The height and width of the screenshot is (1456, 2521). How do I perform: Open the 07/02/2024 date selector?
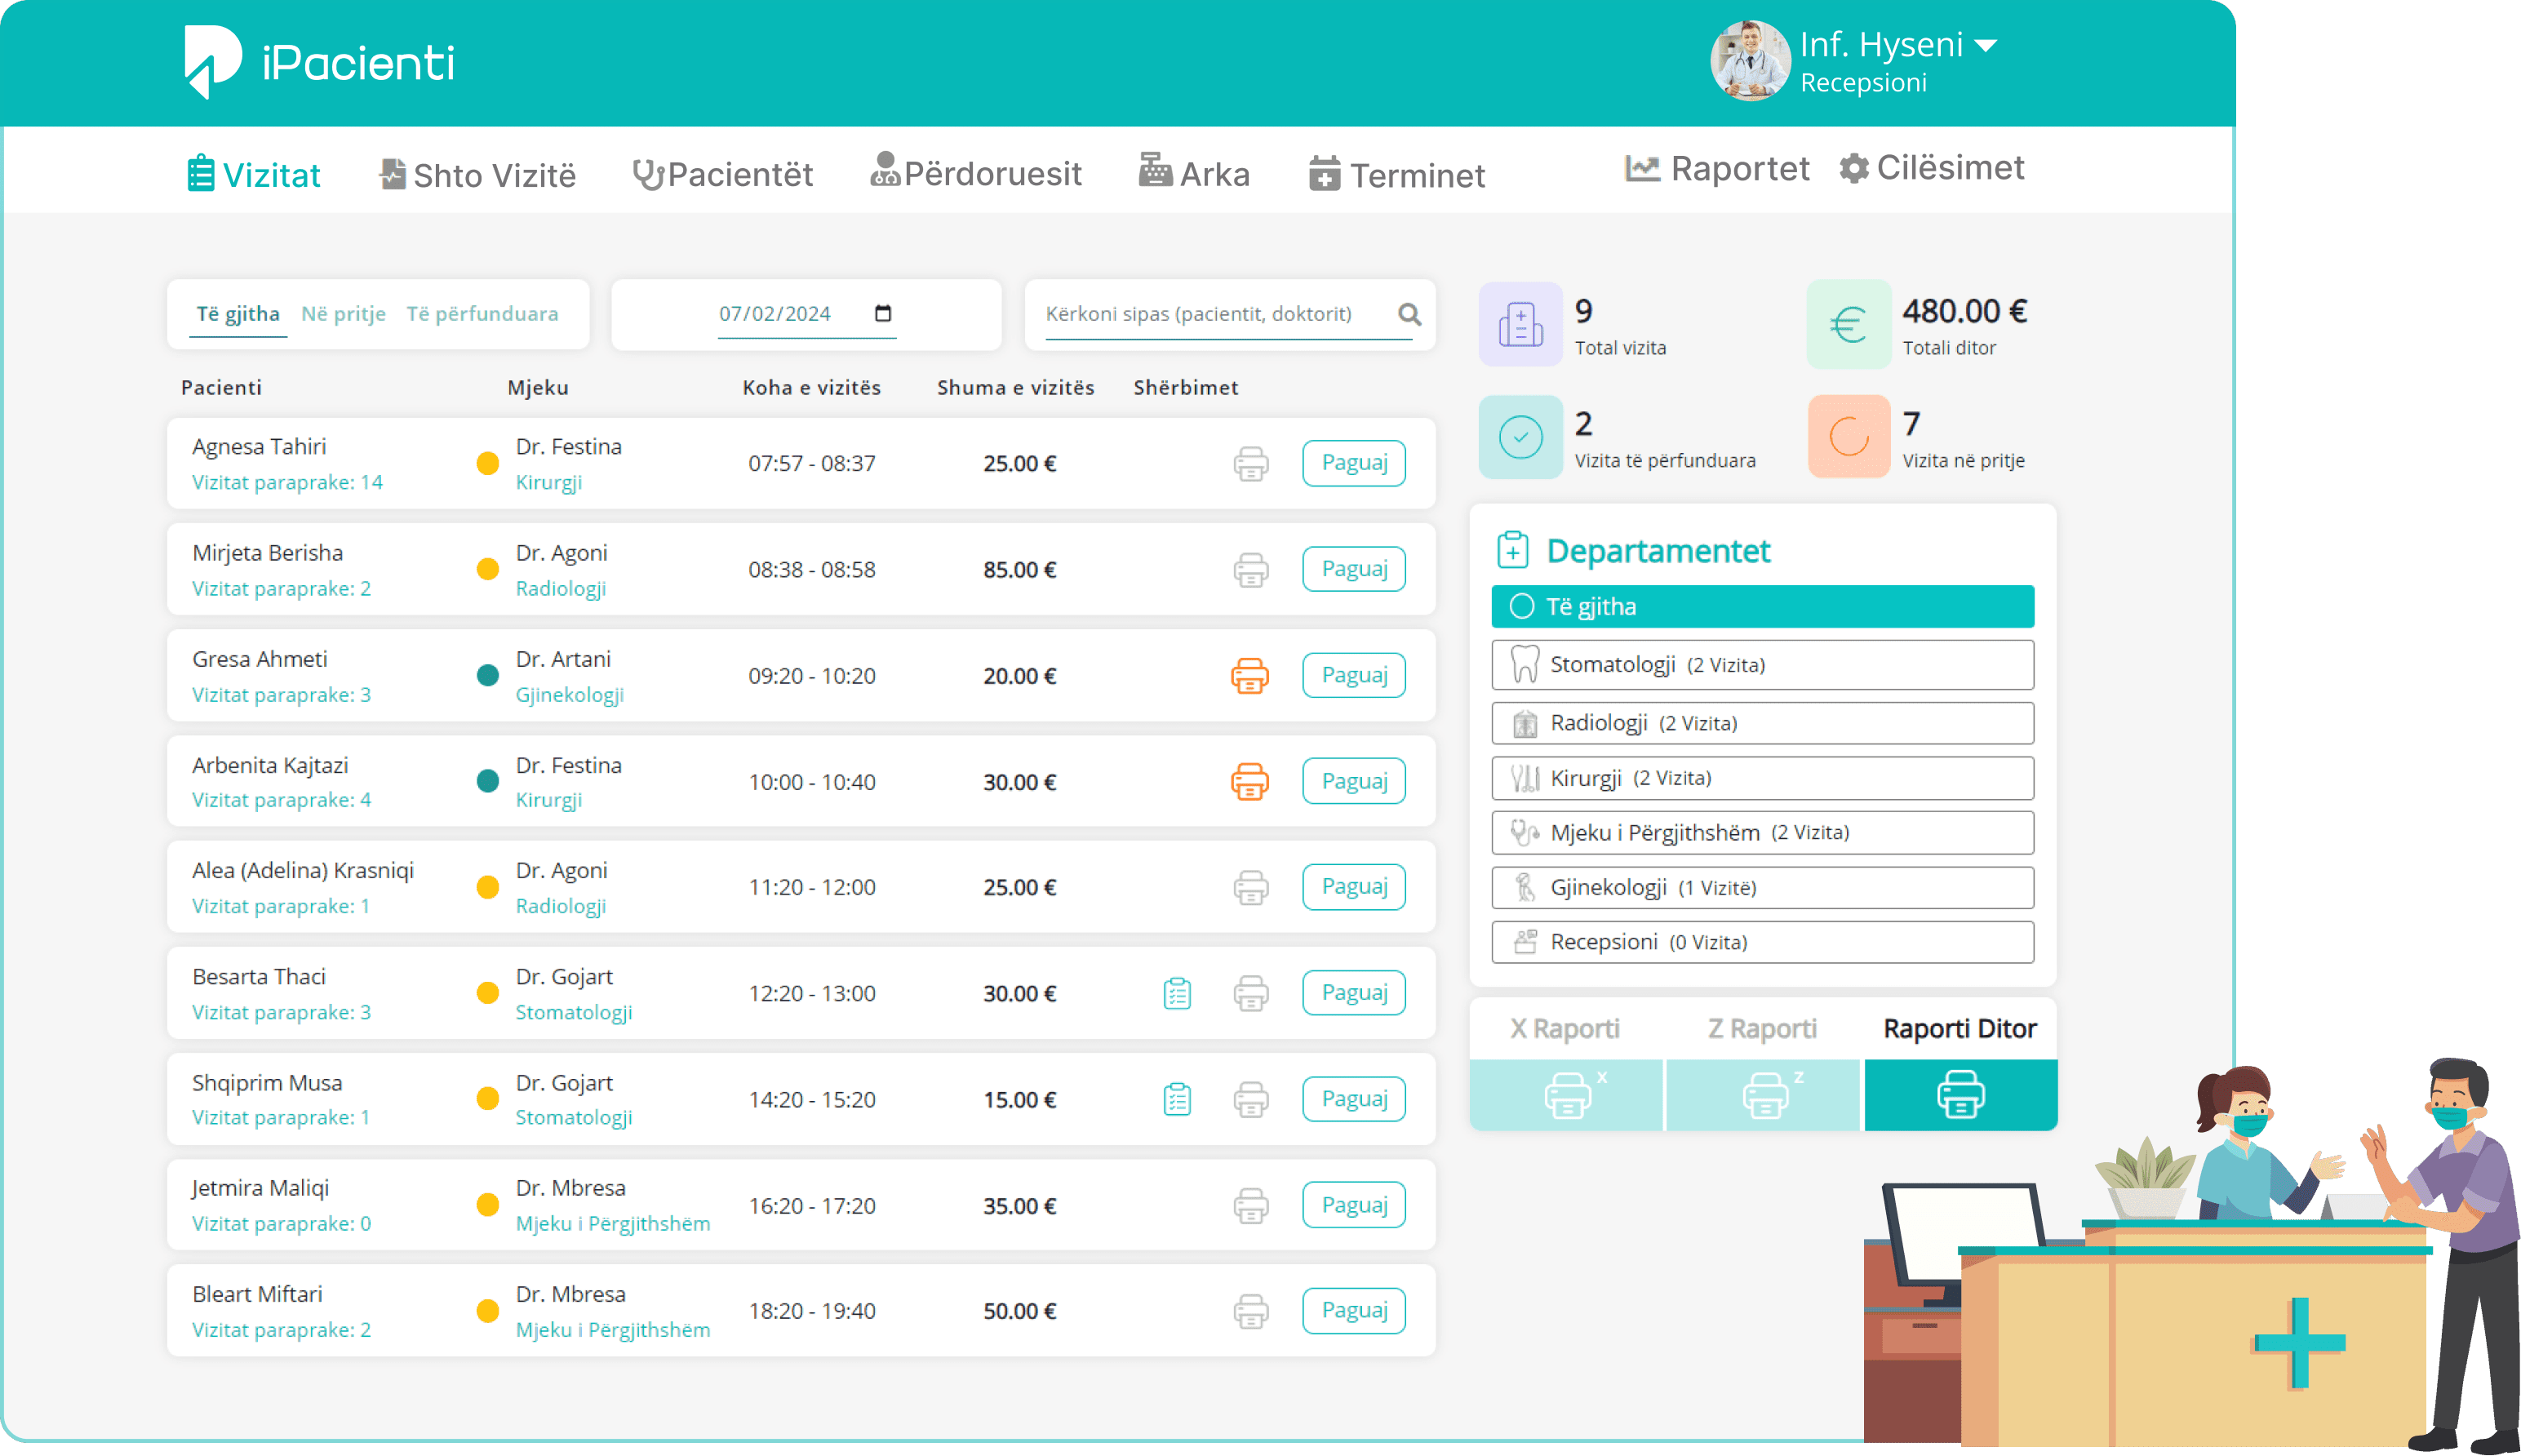coord(806,314)
